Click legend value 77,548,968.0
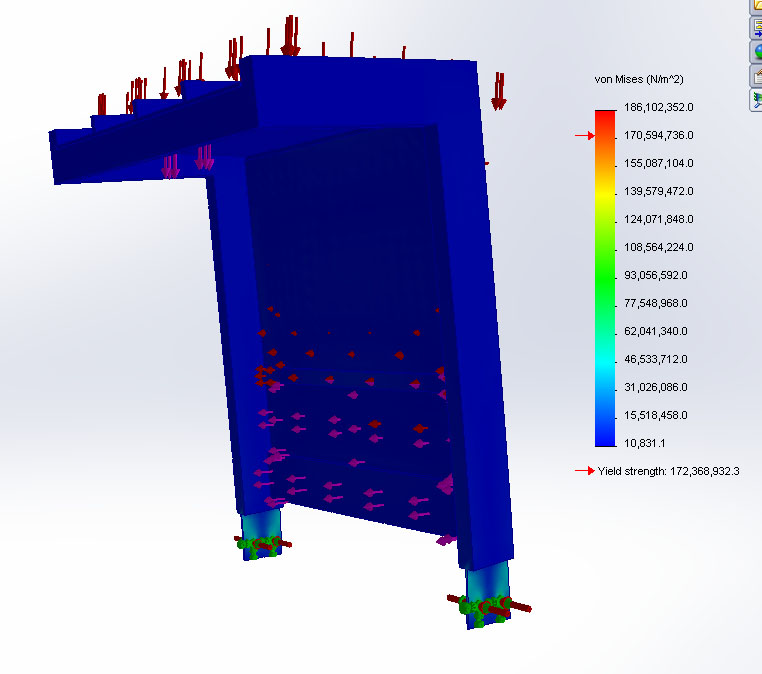Viewport: 762px width, 674px height. point(656,304)
